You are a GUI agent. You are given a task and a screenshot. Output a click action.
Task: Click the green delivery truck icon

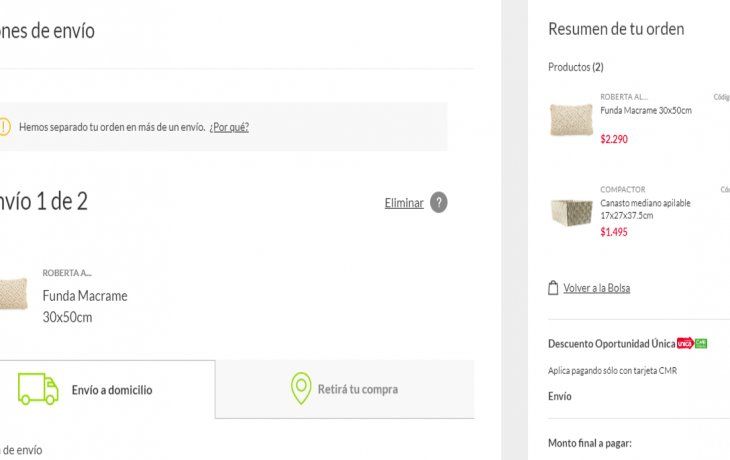click(x=38, y=389)
